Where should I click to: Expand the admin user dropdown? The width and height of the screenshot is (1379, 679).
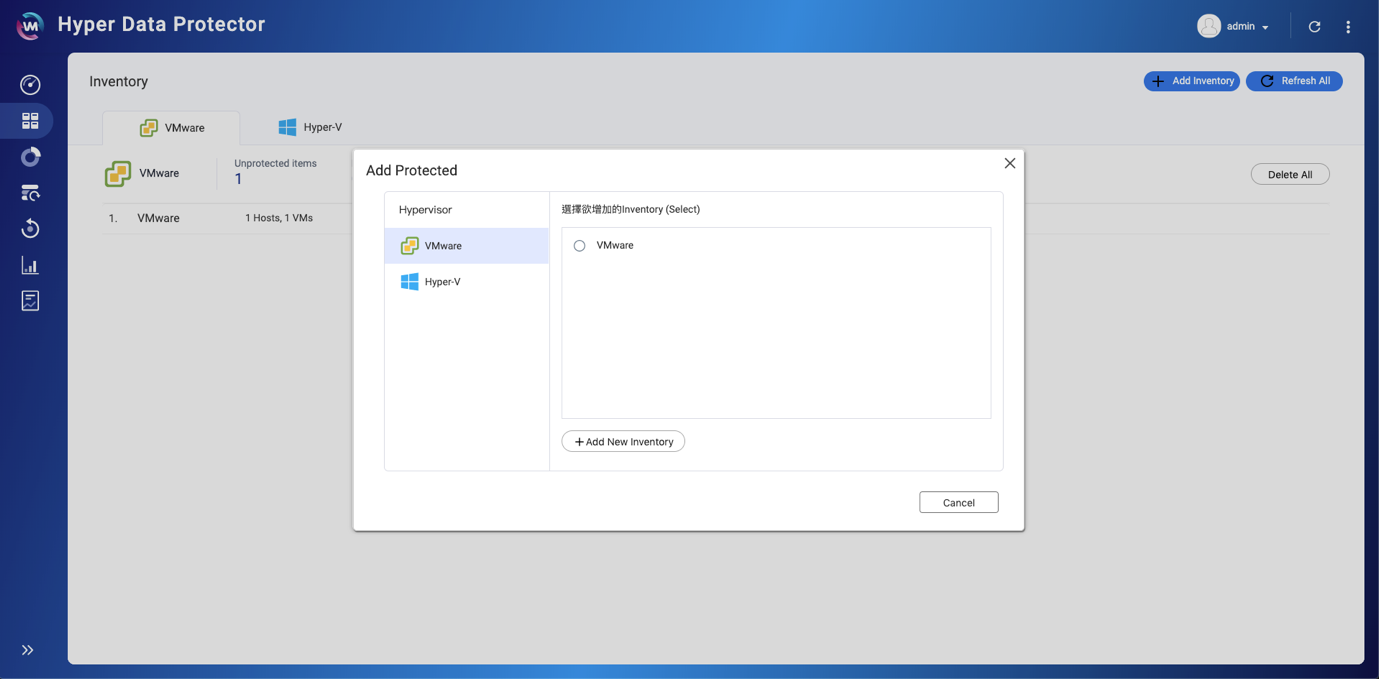pyautogui.click(x=1235, y=27)
